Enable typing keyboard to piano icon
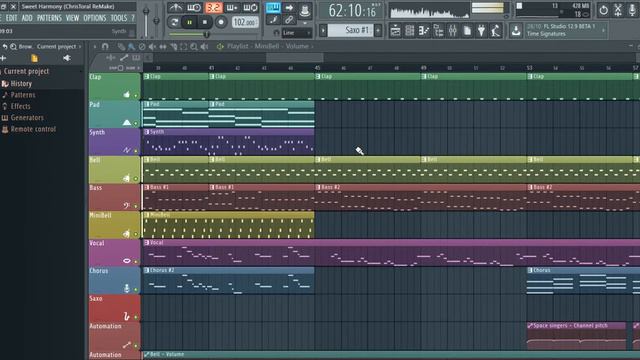 273,7
